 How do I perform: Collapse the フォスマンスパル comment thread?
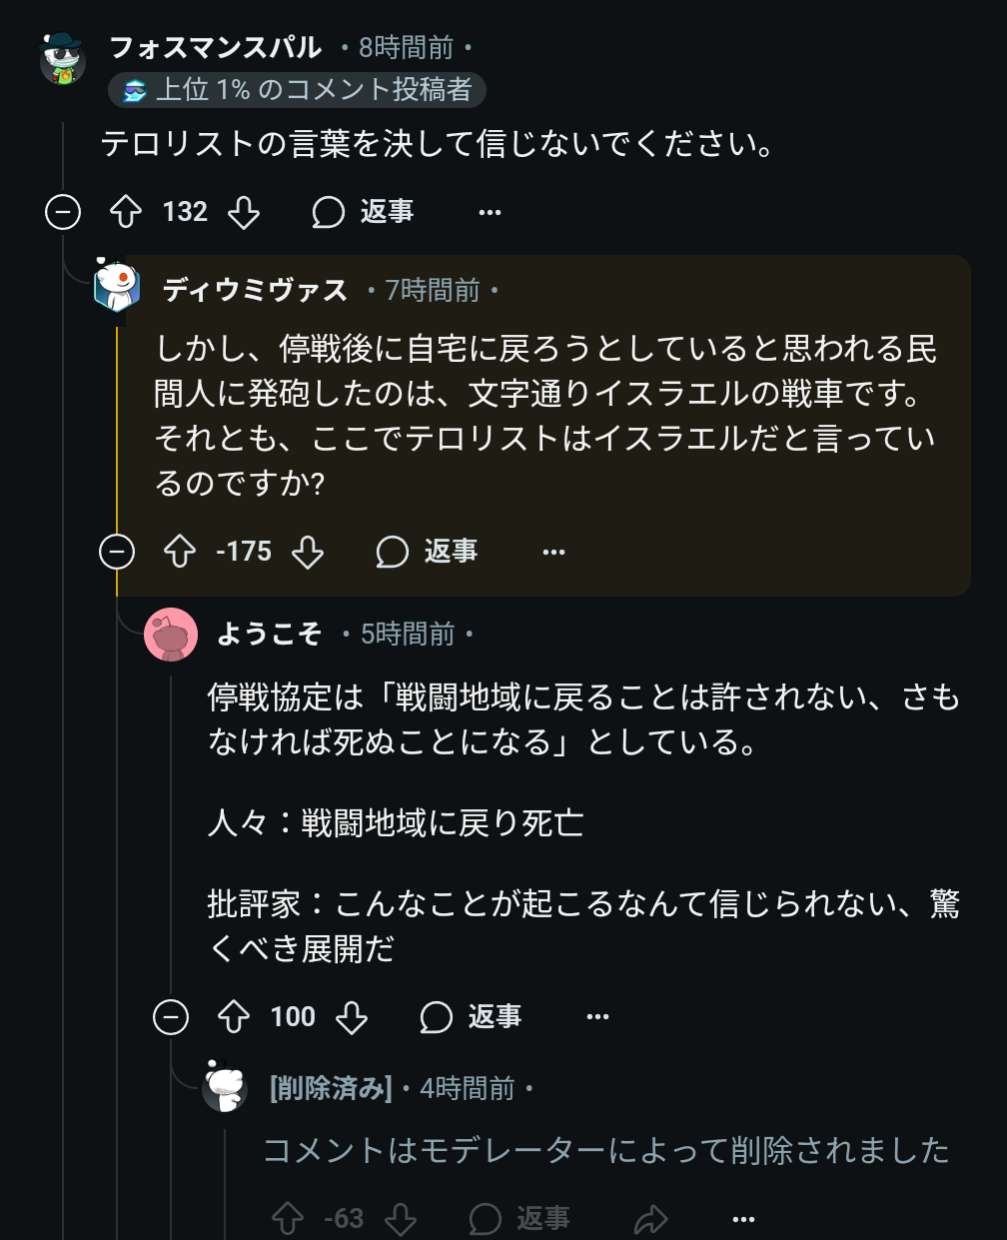click(x=63, y=212)
